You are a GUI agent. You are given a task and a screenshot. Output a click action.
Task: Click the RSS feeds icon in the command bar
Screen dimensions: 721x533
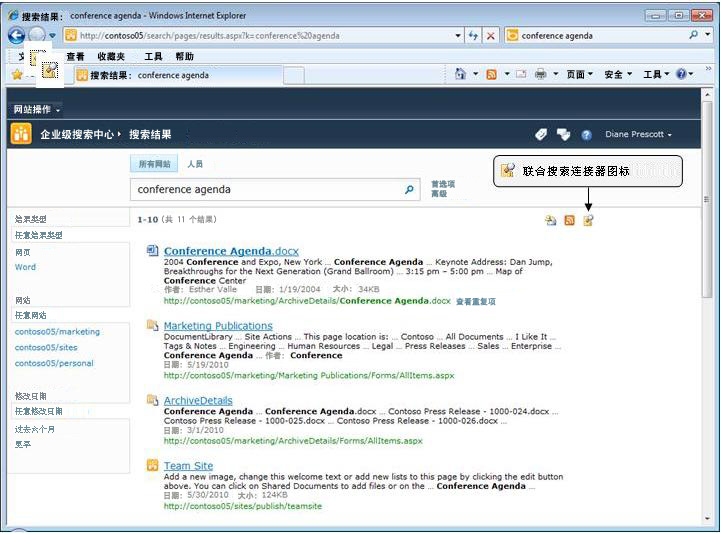pyautogui.click(x=492, y=74)
